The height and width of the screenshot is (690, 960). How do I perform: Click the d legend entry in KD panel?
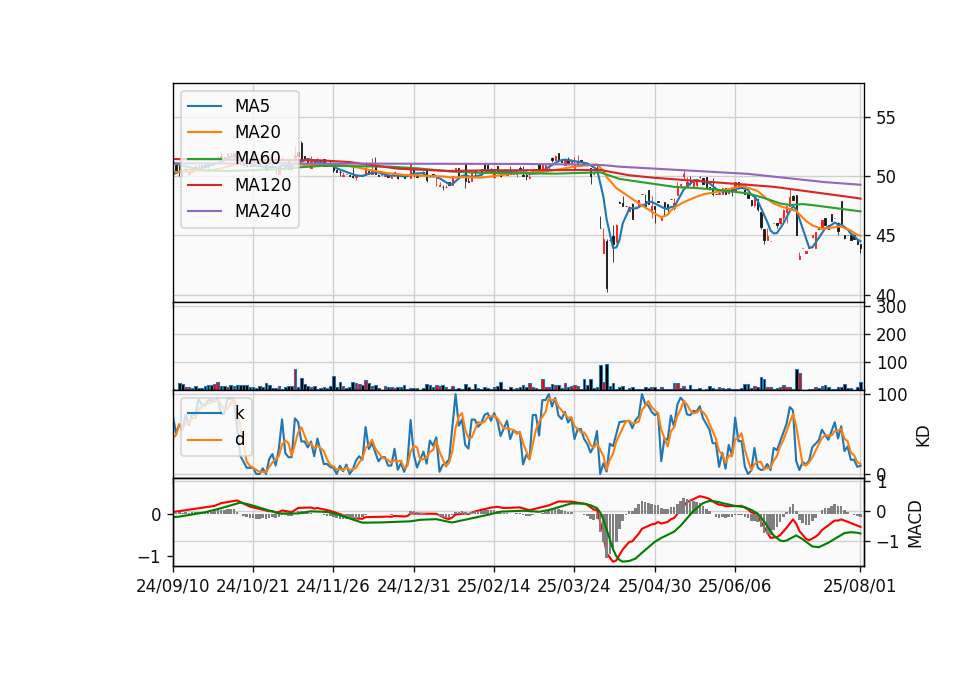point(239,439)
